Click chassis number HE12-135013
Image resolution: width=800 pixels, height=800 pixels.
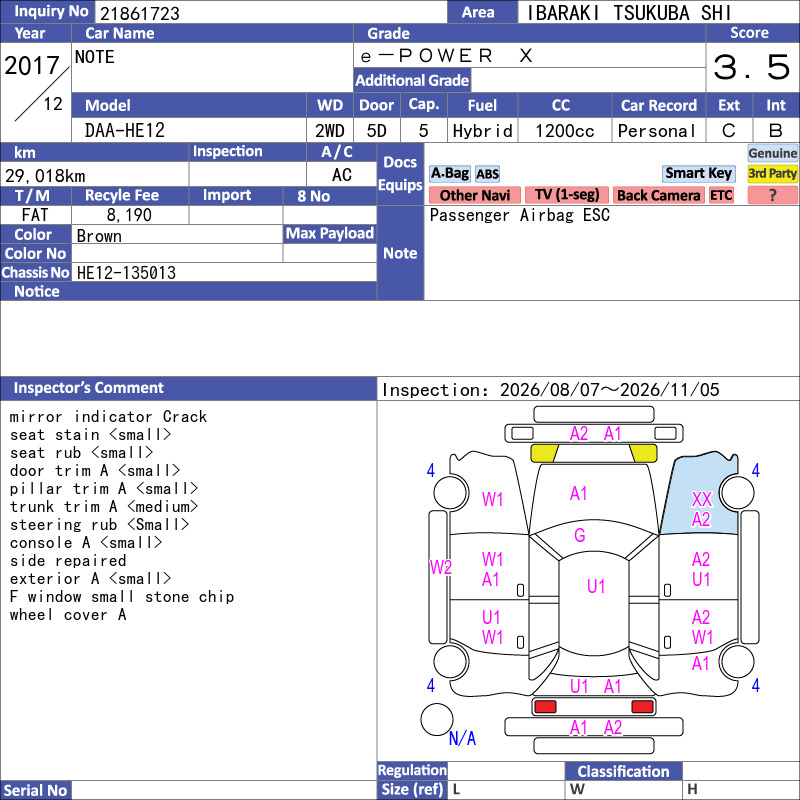click(126, 273)
